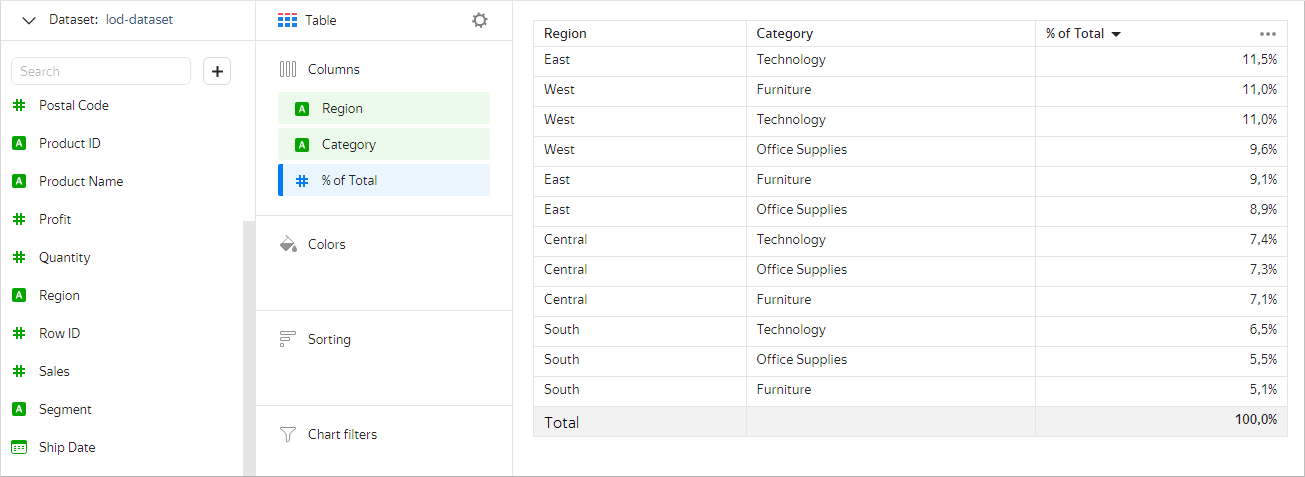Click Furniture in the East 9,1% row
1305x477 pixels.
[784, 179]
